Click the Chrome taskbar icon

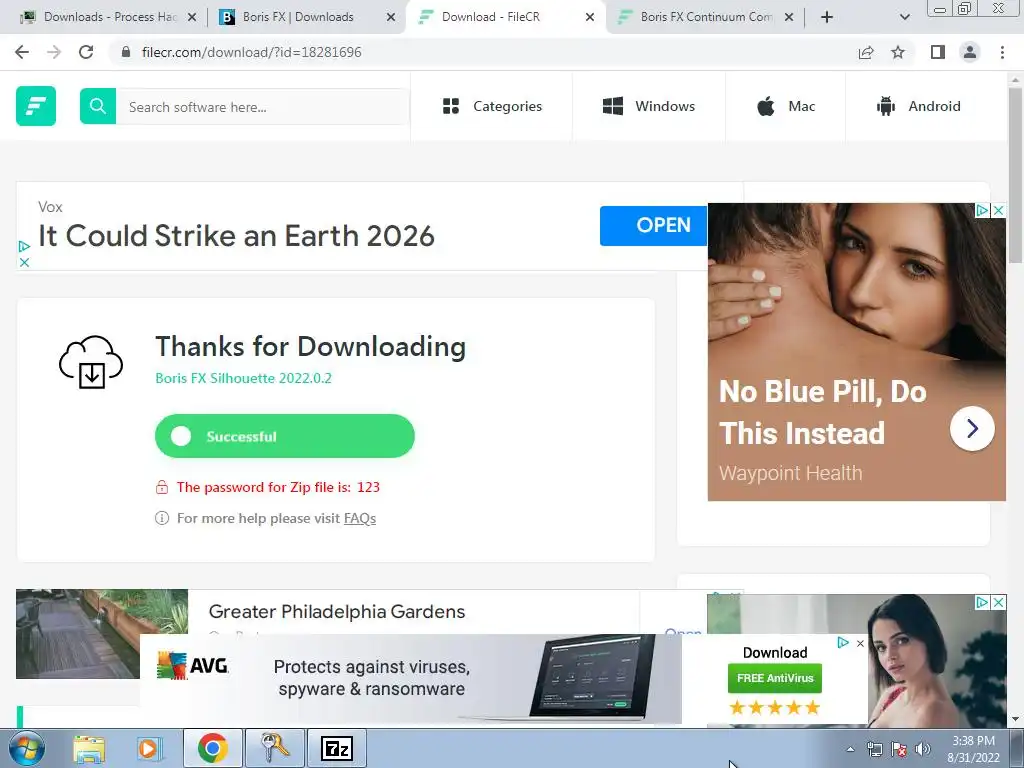pos(212,748)
